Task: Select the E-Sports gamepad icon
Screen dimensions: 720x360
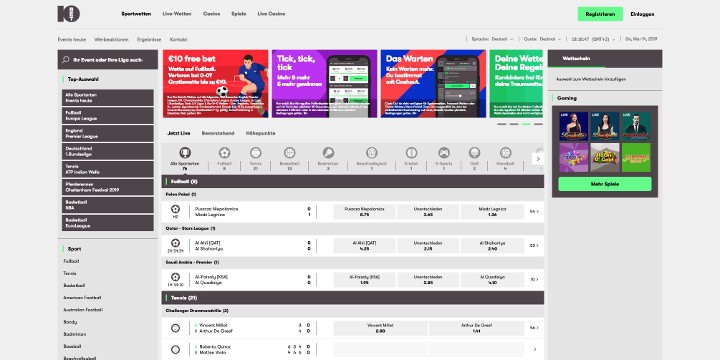Action: (x=444, y=153)
